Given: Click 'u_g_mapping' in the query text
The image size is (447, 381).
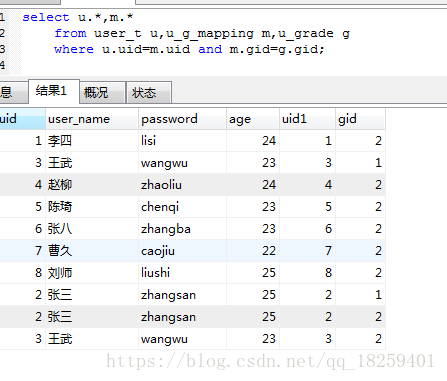Looking at the screenshot, I should [210, 33].
